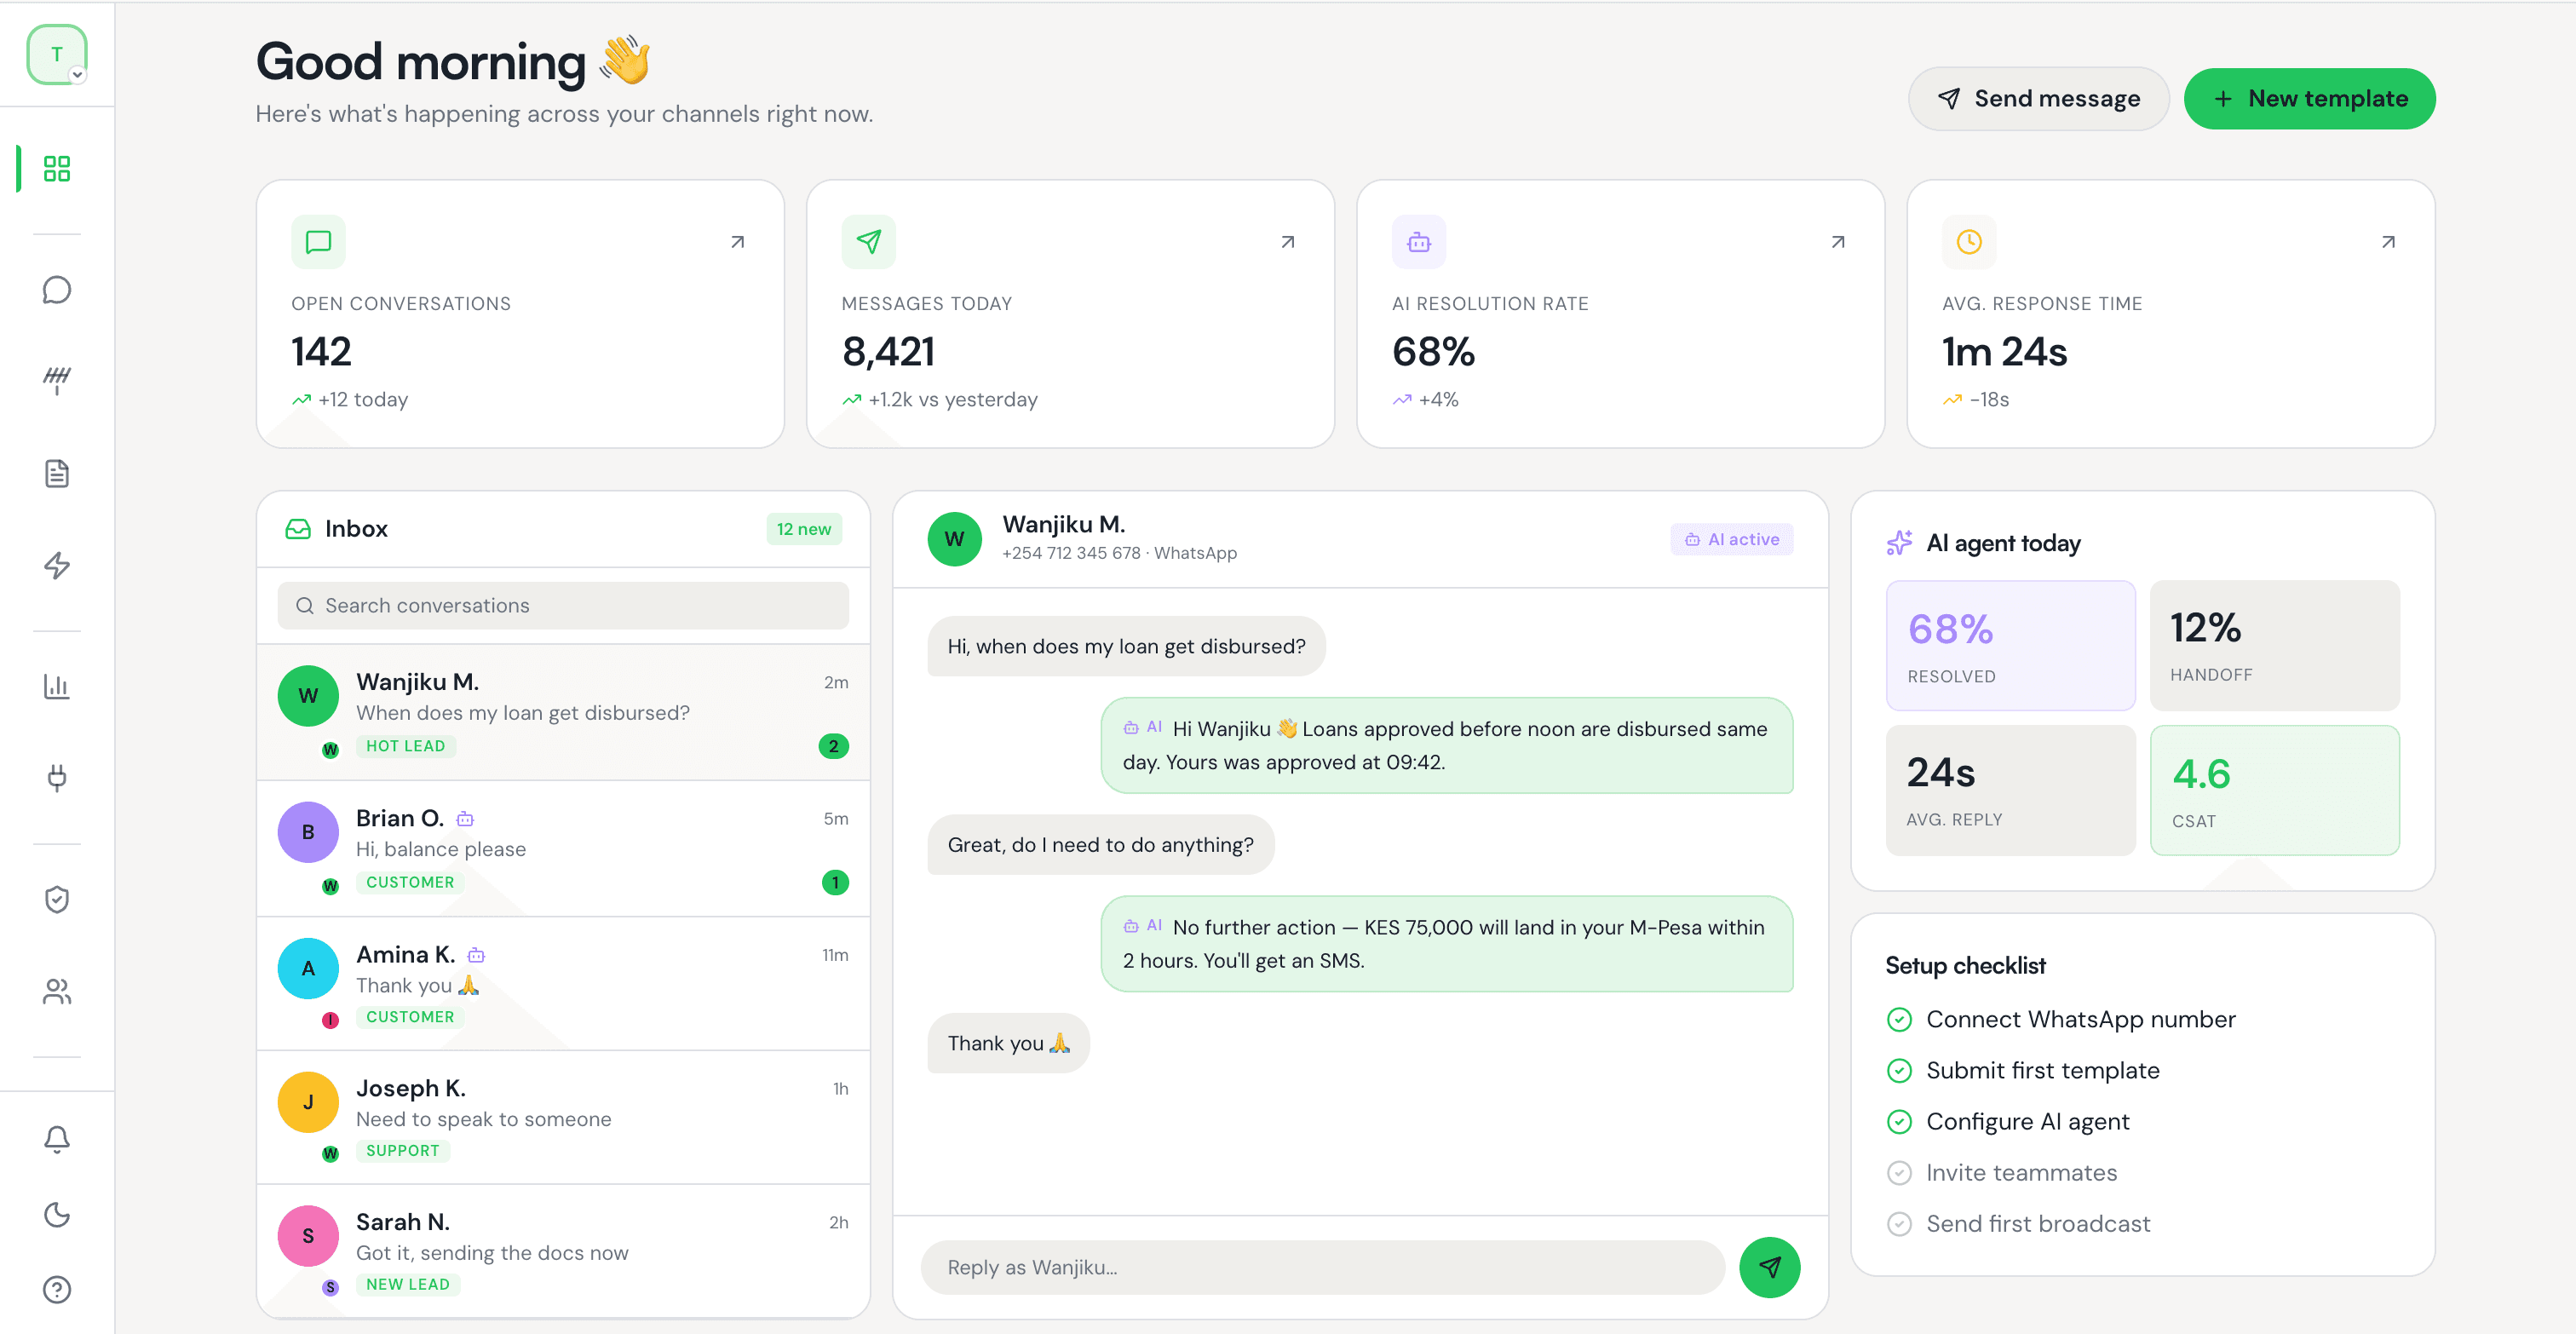Click the Send message button

(x=2038, y=98)
